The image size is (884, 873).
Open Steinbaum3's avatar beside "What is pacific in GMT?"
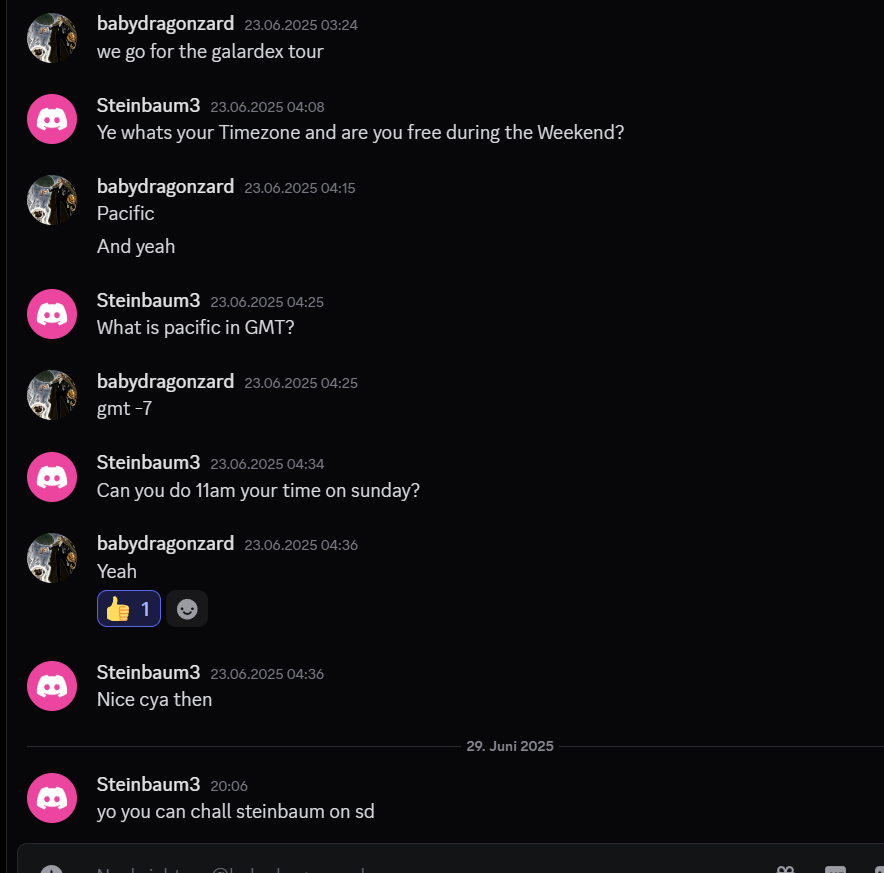52,314
